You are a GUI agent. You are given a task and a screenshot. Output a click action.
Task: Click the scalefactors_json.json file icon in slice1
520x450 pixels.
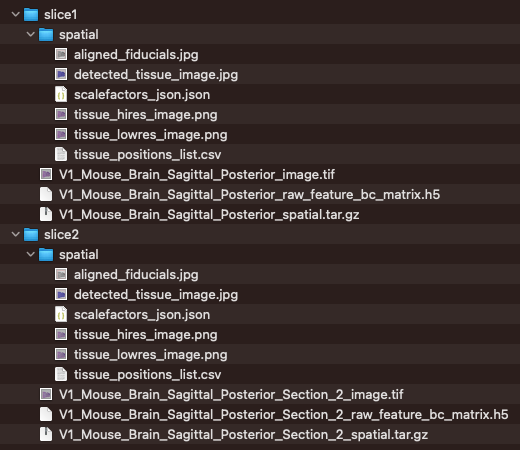click(x=61, y=94)
